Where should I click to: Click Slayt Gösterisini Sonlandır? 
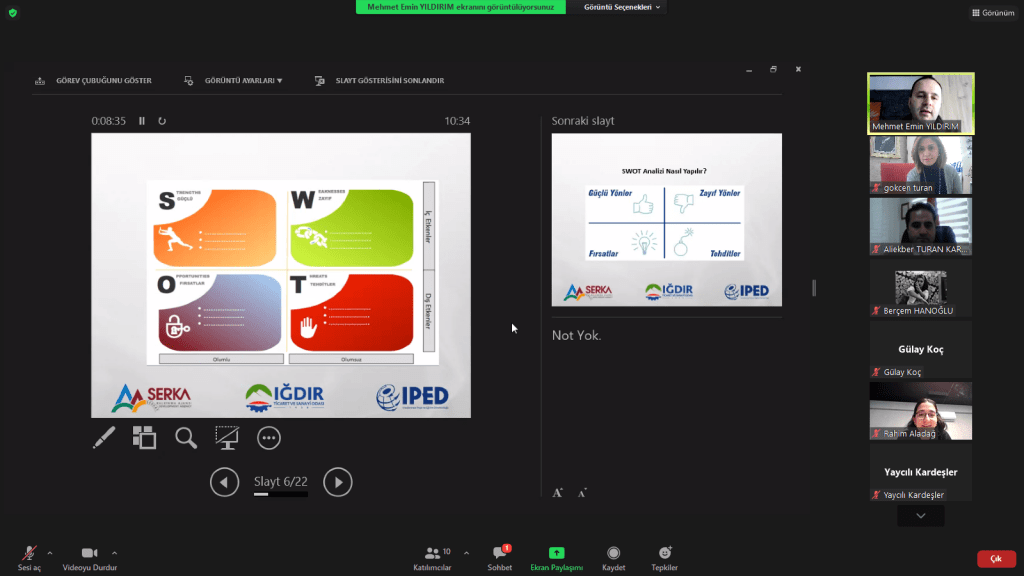point(380,81)
